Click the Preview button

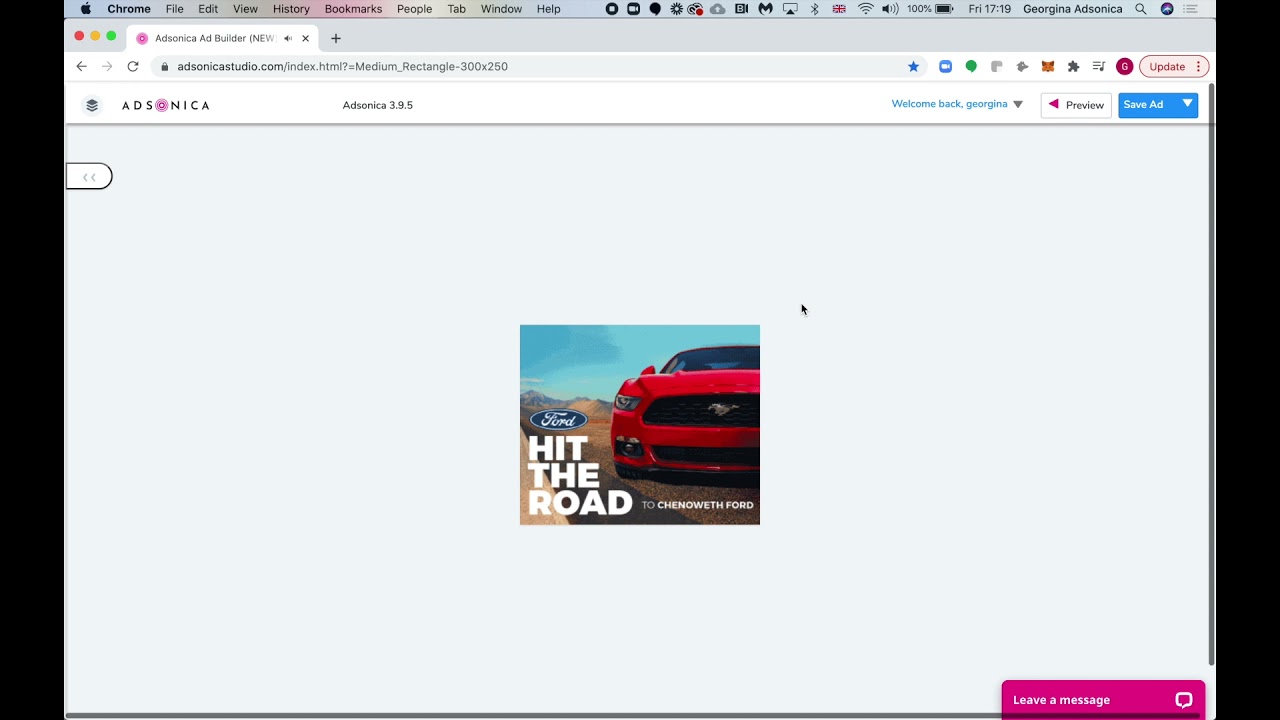click(1076, 105)
